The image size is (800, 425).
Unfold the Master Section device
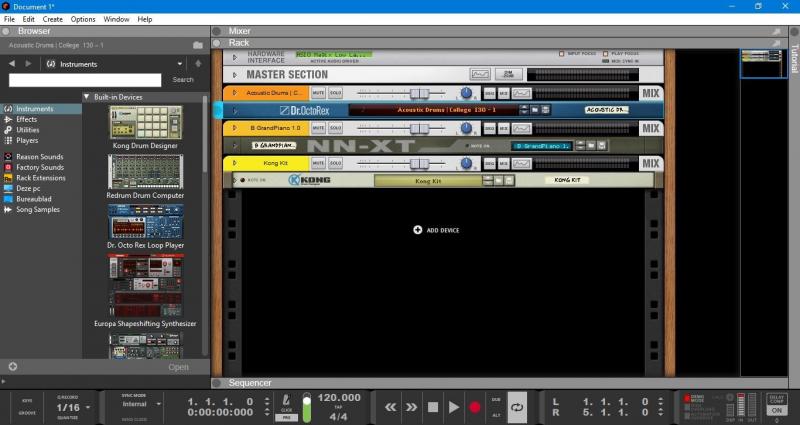[x=235, y=75]
